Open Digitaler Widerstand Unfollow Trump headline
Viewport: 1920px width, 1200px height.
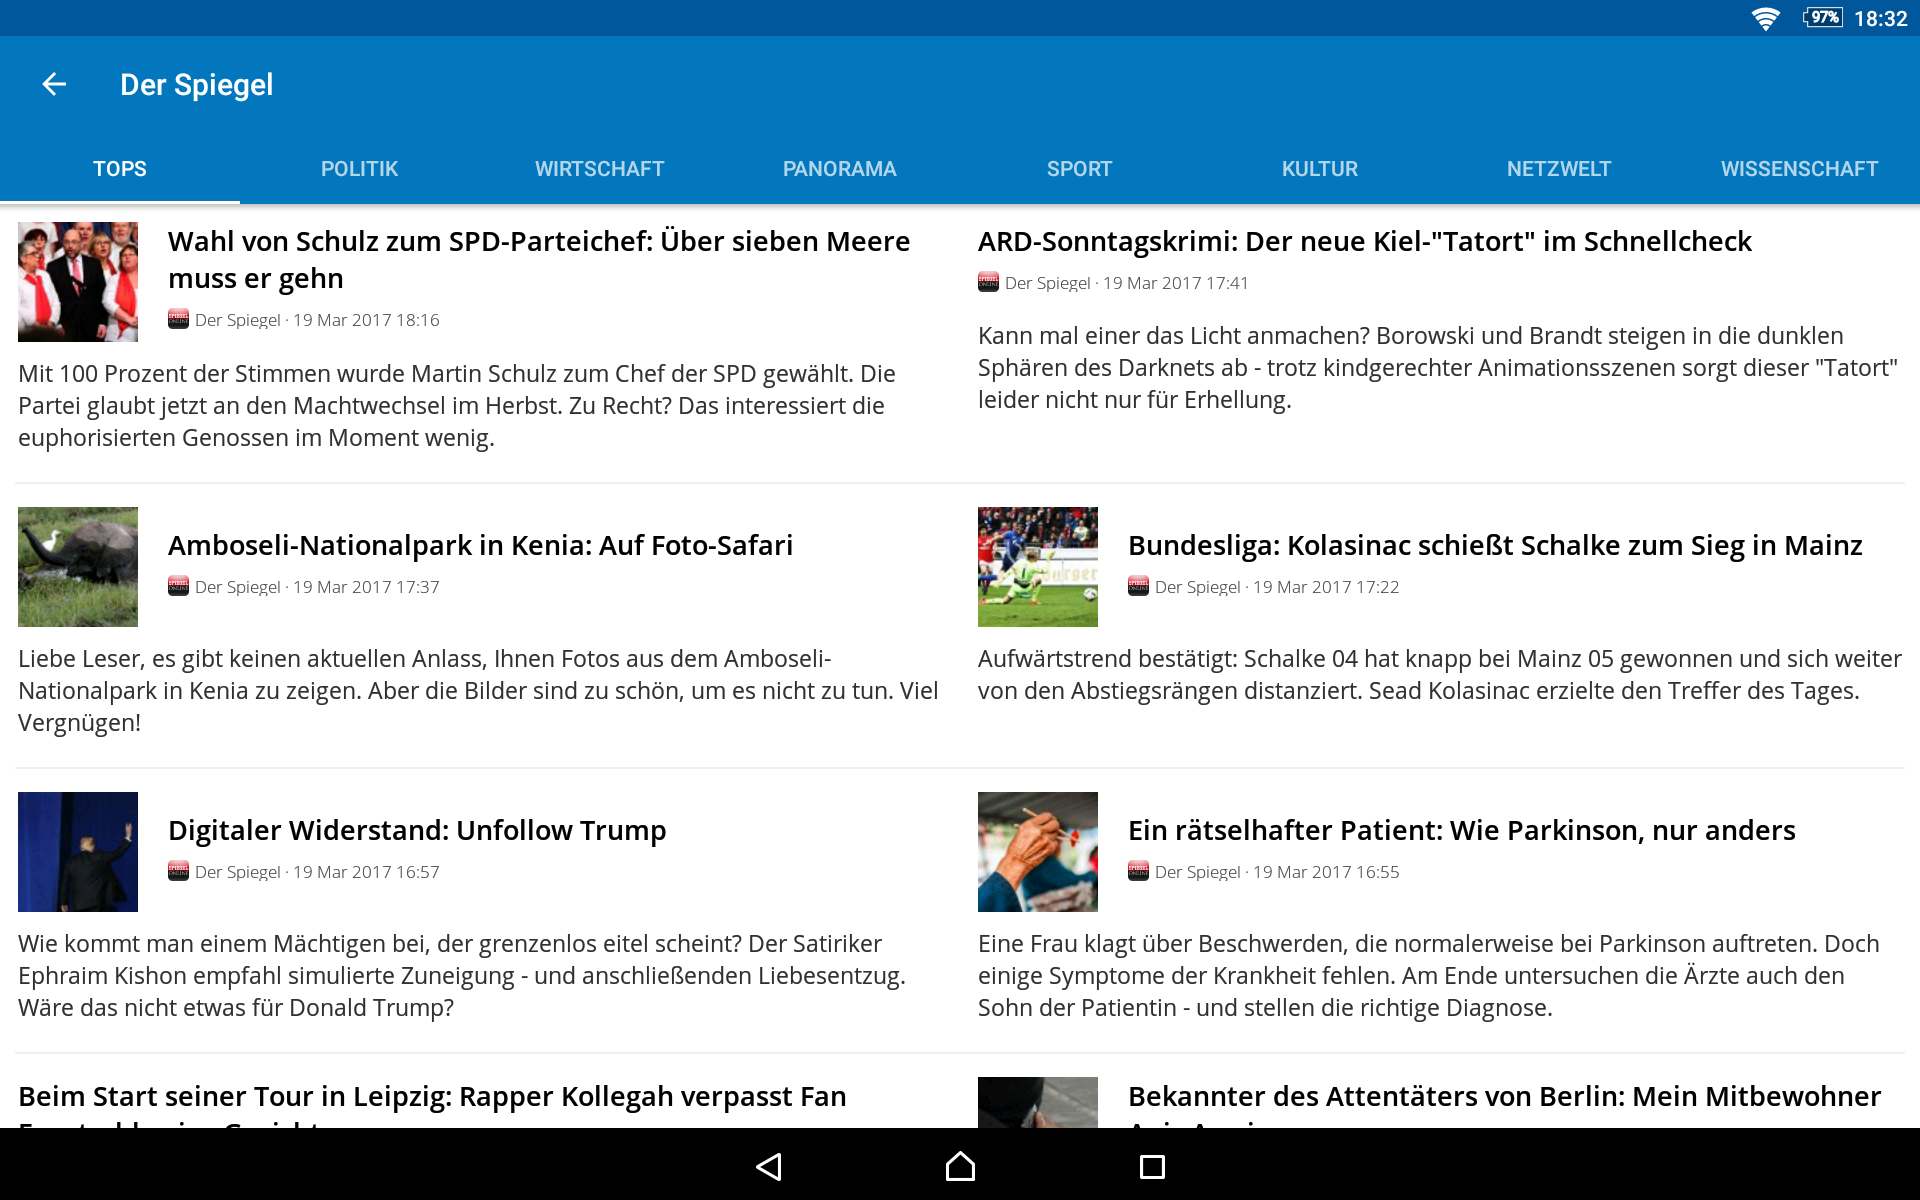[417, 831]
